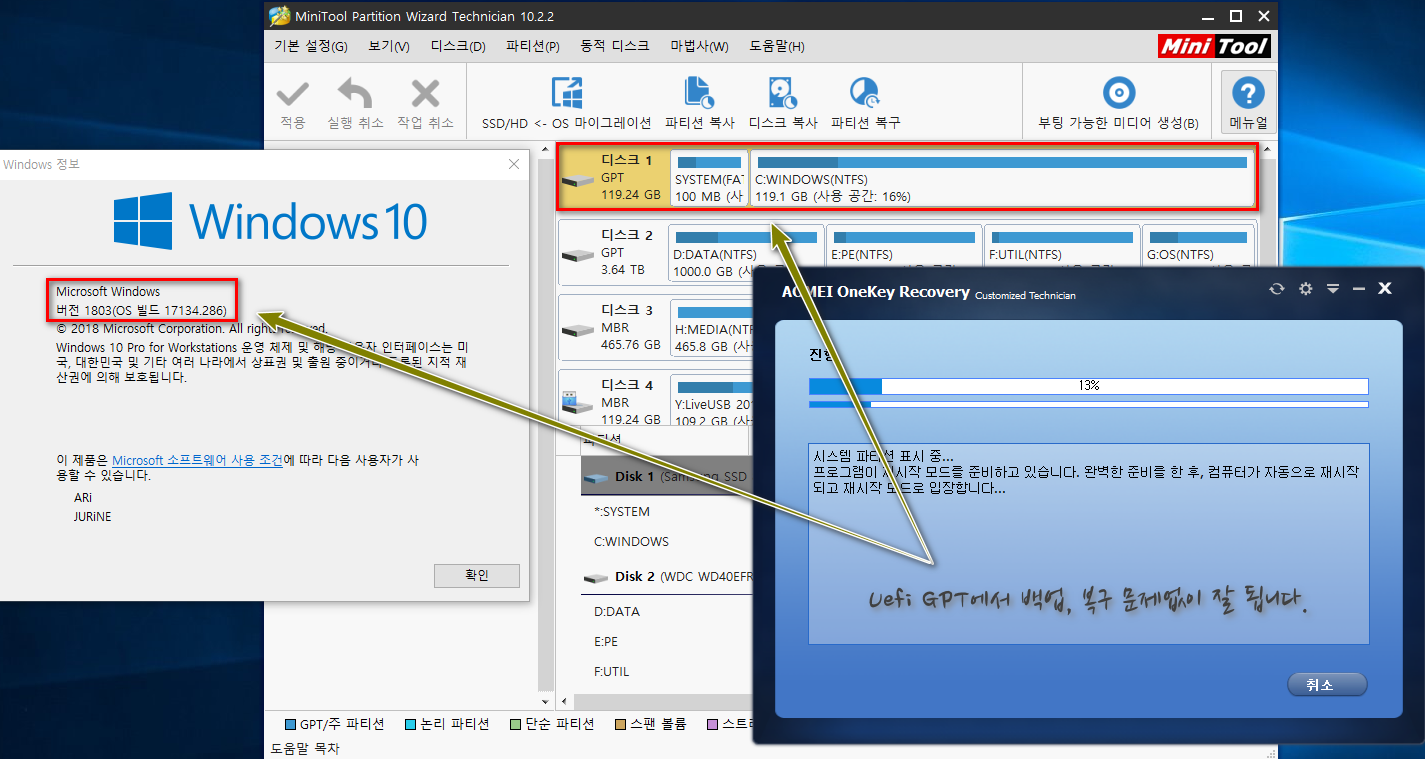Viewport: 1425px width, 759px height.
Task: Click the disk map scroll up arrow
Action: pos(1268,152)
